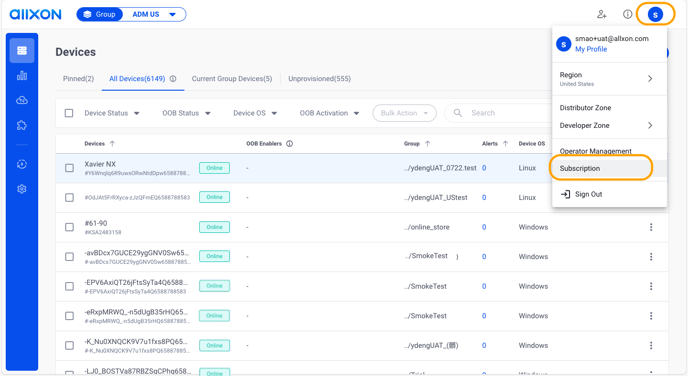Open the user avatar menu at top right
Screen dimensions: 688x376
(x=655, y=14)
